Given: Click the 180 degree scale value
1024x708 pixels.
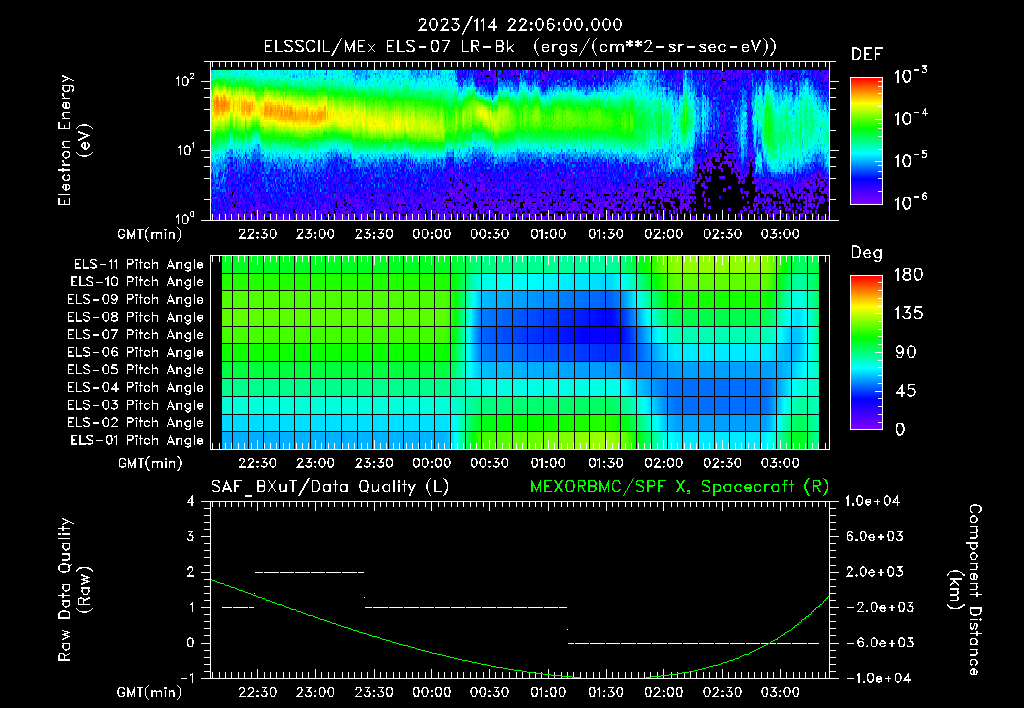Looking at the screenshot, I should click(908, 275).
